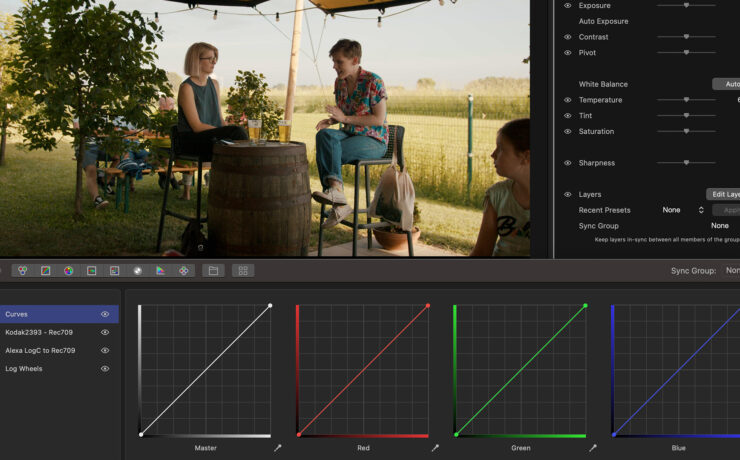Toggle the eye icon next to Saturation
The height and width of the screenshot is (460, 740).
[x=568, y=132]
